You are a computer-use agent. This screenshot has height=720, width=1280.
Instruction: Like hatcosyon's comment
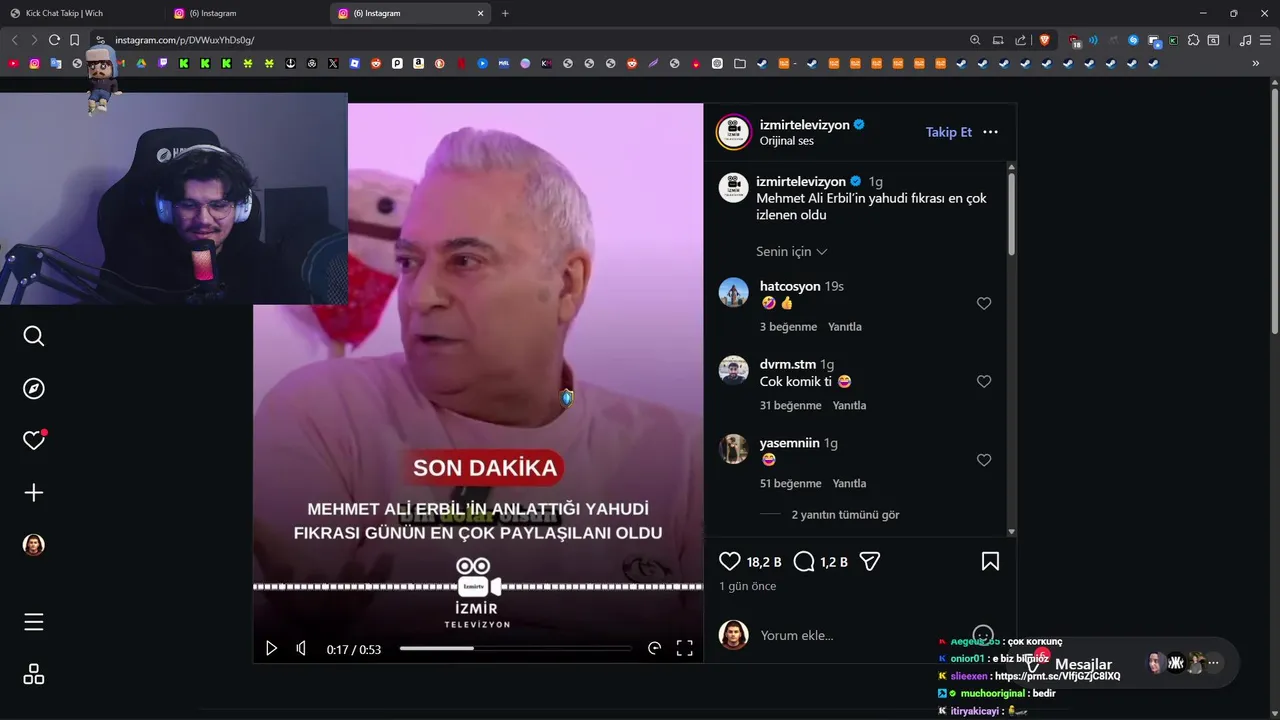pos(984,303)
